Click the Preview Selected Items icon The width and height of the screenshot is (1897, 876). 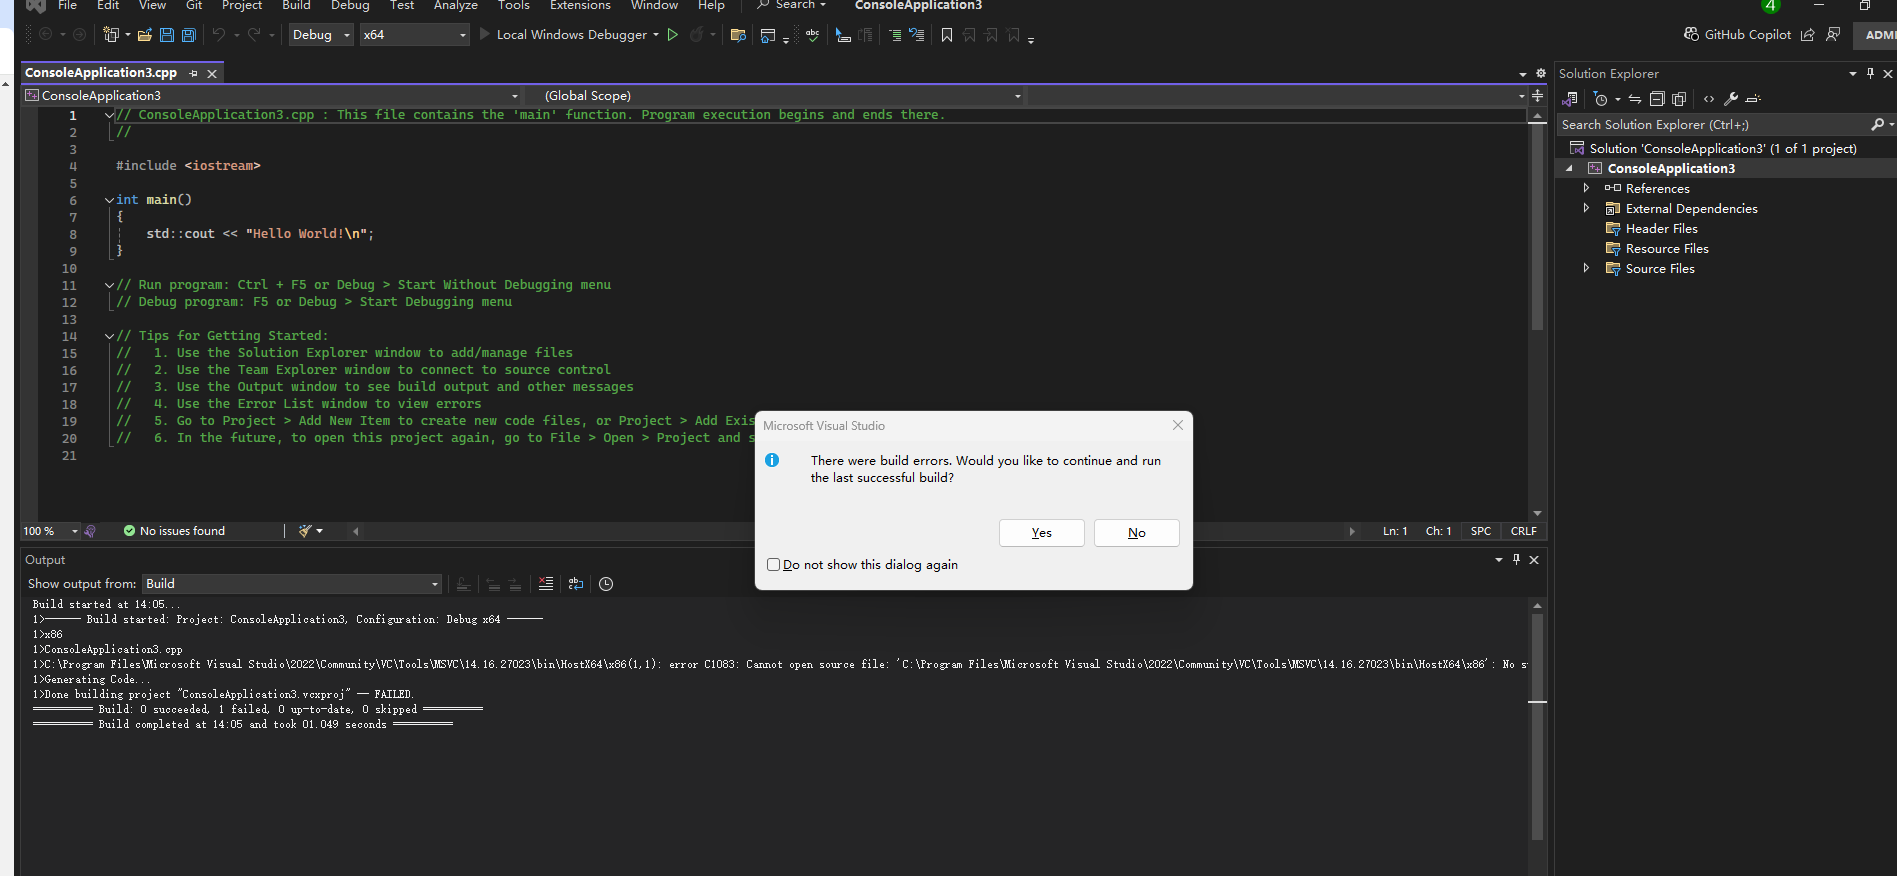pyautogui.click(x=1753, y=99)
